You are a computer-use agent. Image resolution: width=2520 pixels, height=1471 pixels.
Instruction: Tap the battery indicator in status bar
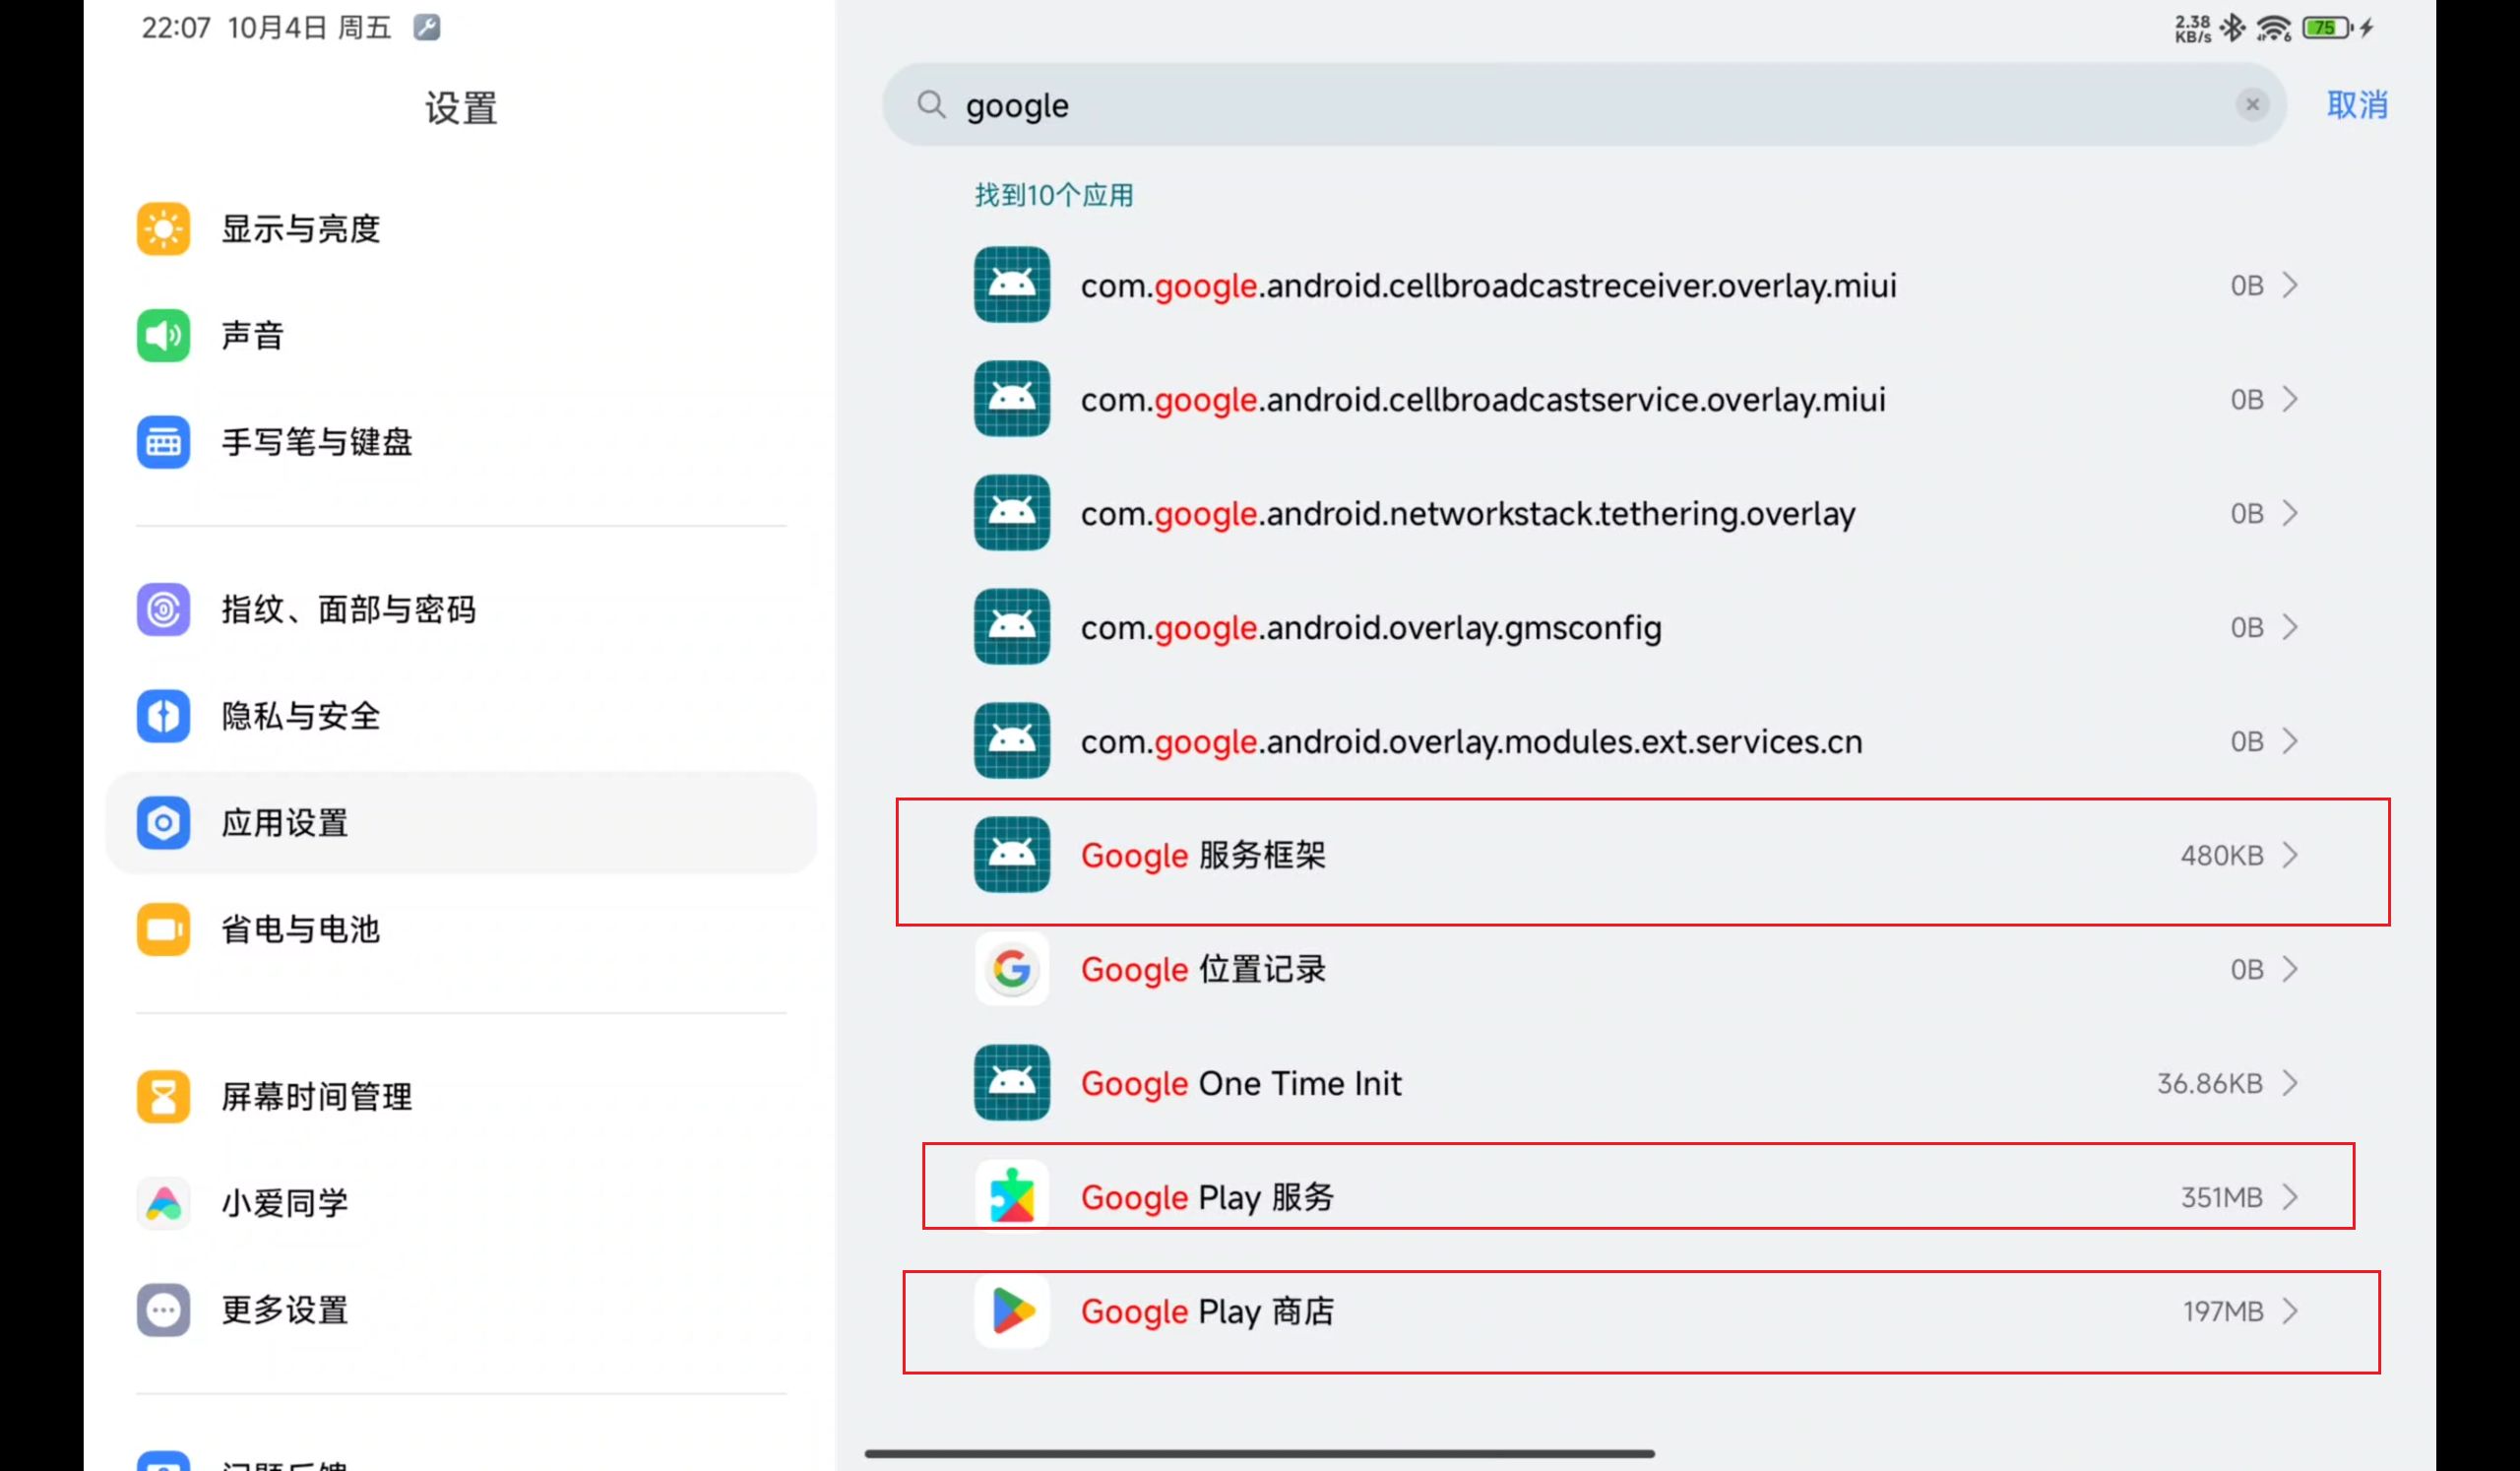[2327, 28]
